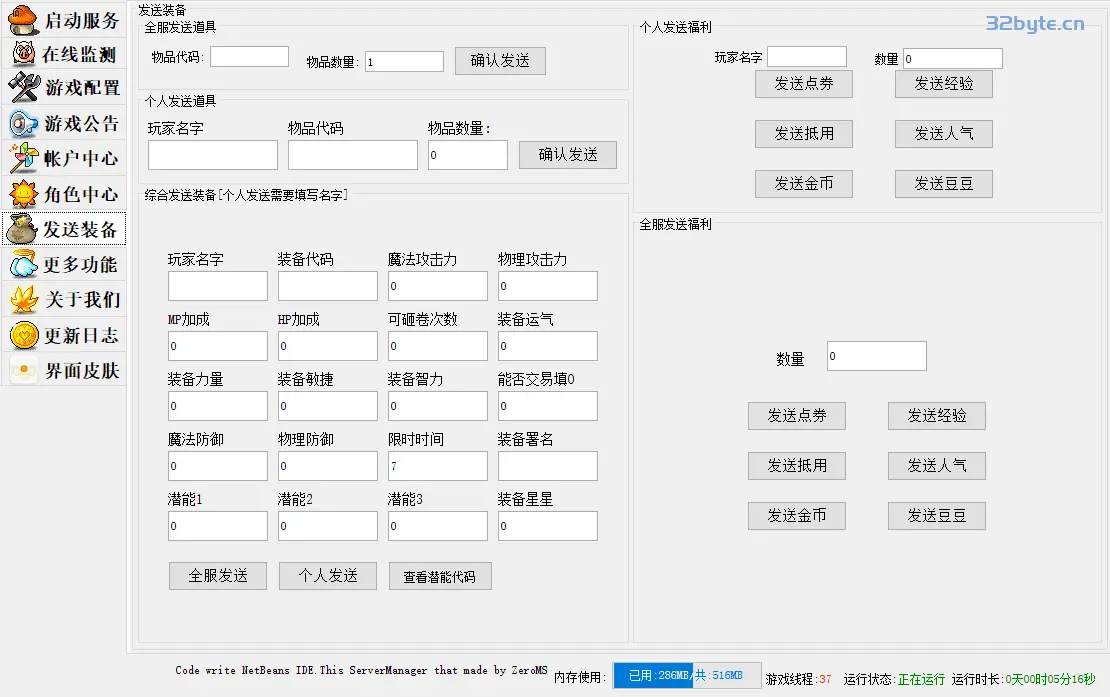This screenshot has width=1110, height=697.
Task: Focus 物品代码 field in 个人发送道具
Action: [353, 155]
